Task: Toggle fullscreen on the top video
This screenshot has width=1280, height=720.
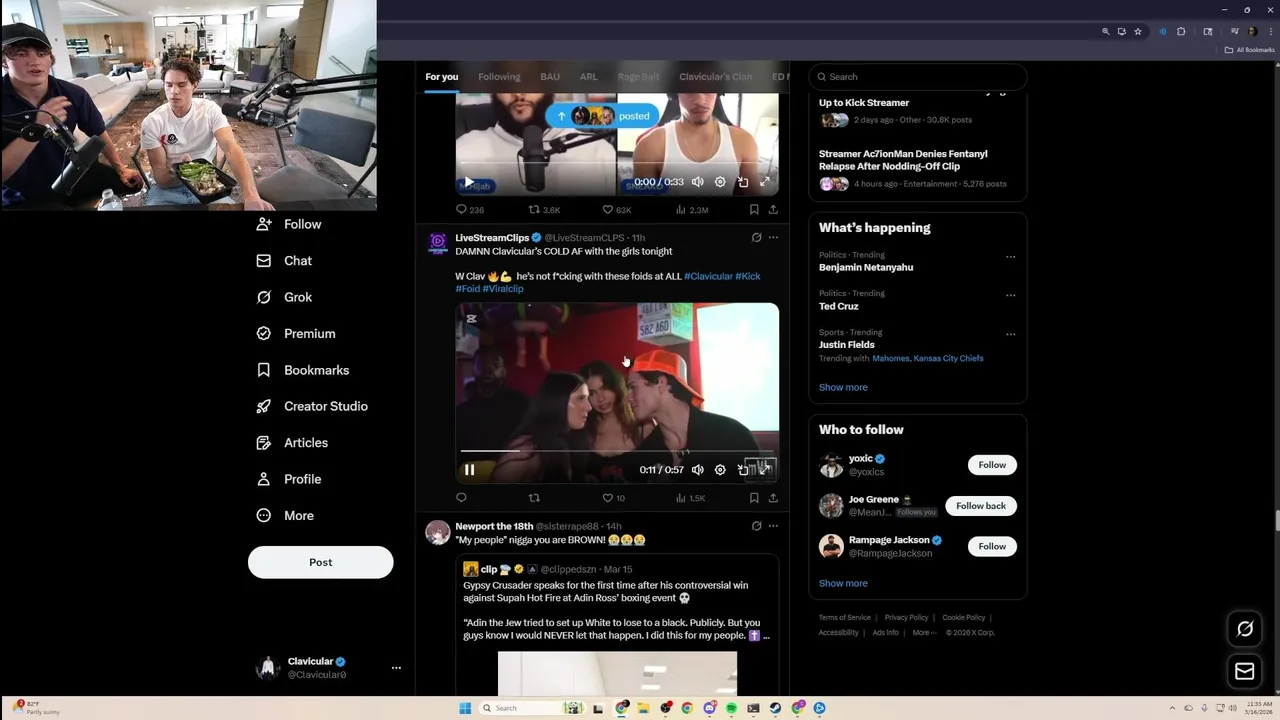Action: coord(765,182)
